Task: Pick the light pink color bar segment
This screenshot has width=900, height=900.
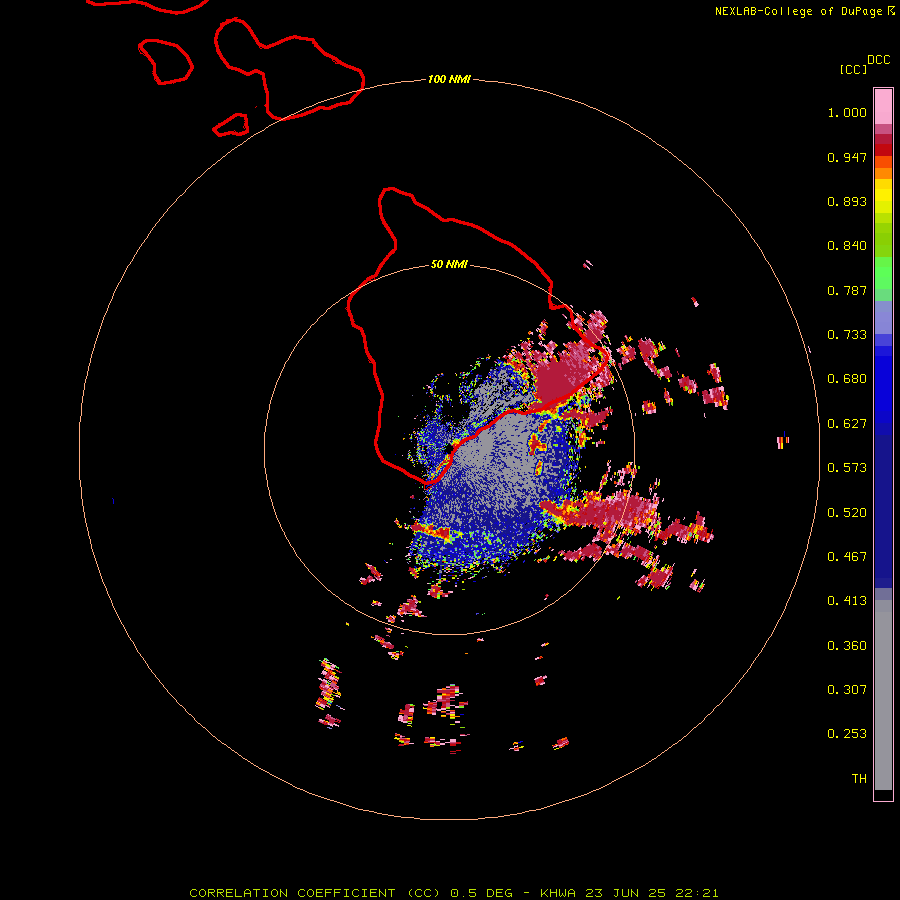Action: point(883,107)
